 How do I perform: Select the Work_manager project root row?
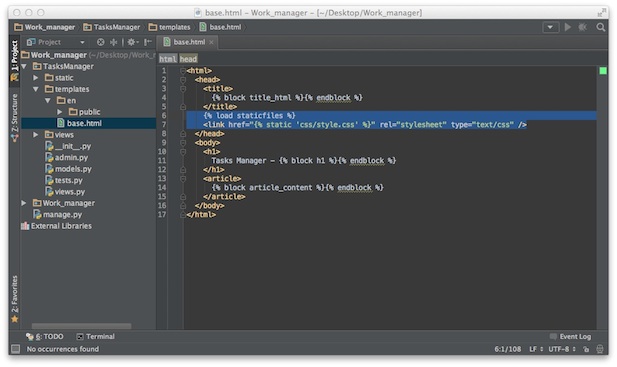pyautogui.click(x=89, y=55)
